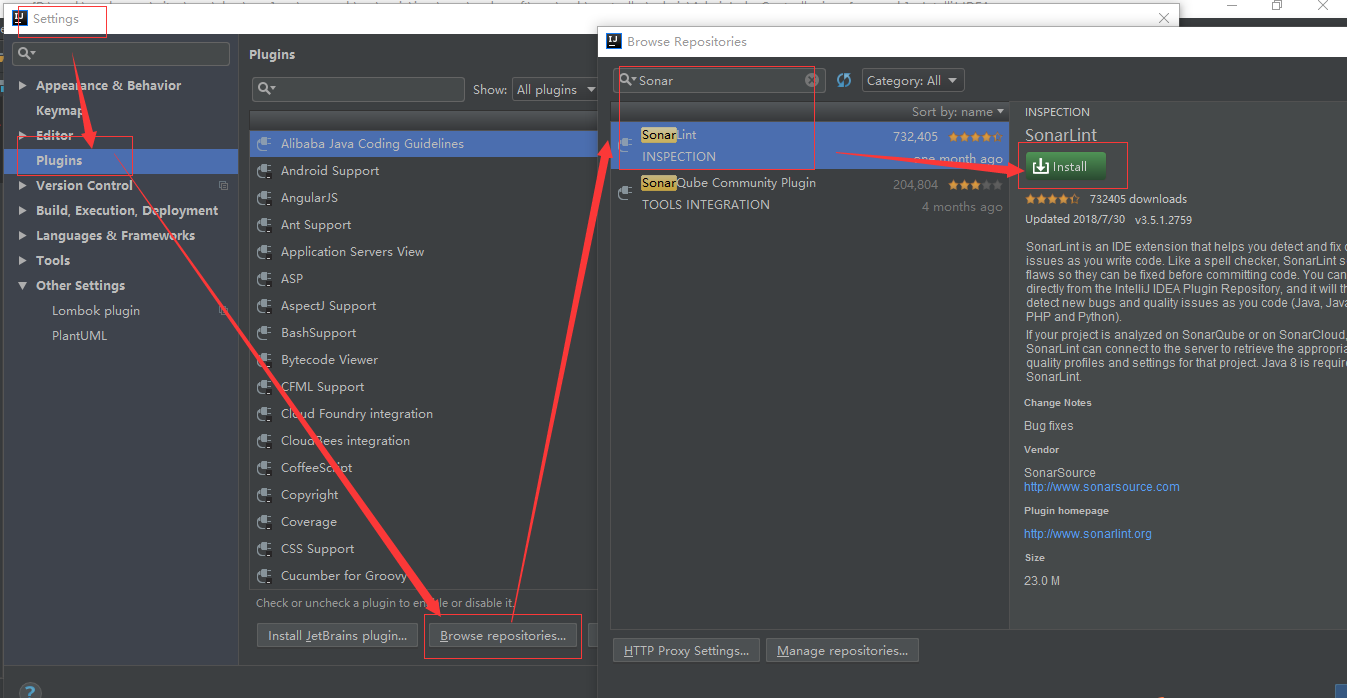Open the sonarsource.com vendor link

[x=1101, y=487]
